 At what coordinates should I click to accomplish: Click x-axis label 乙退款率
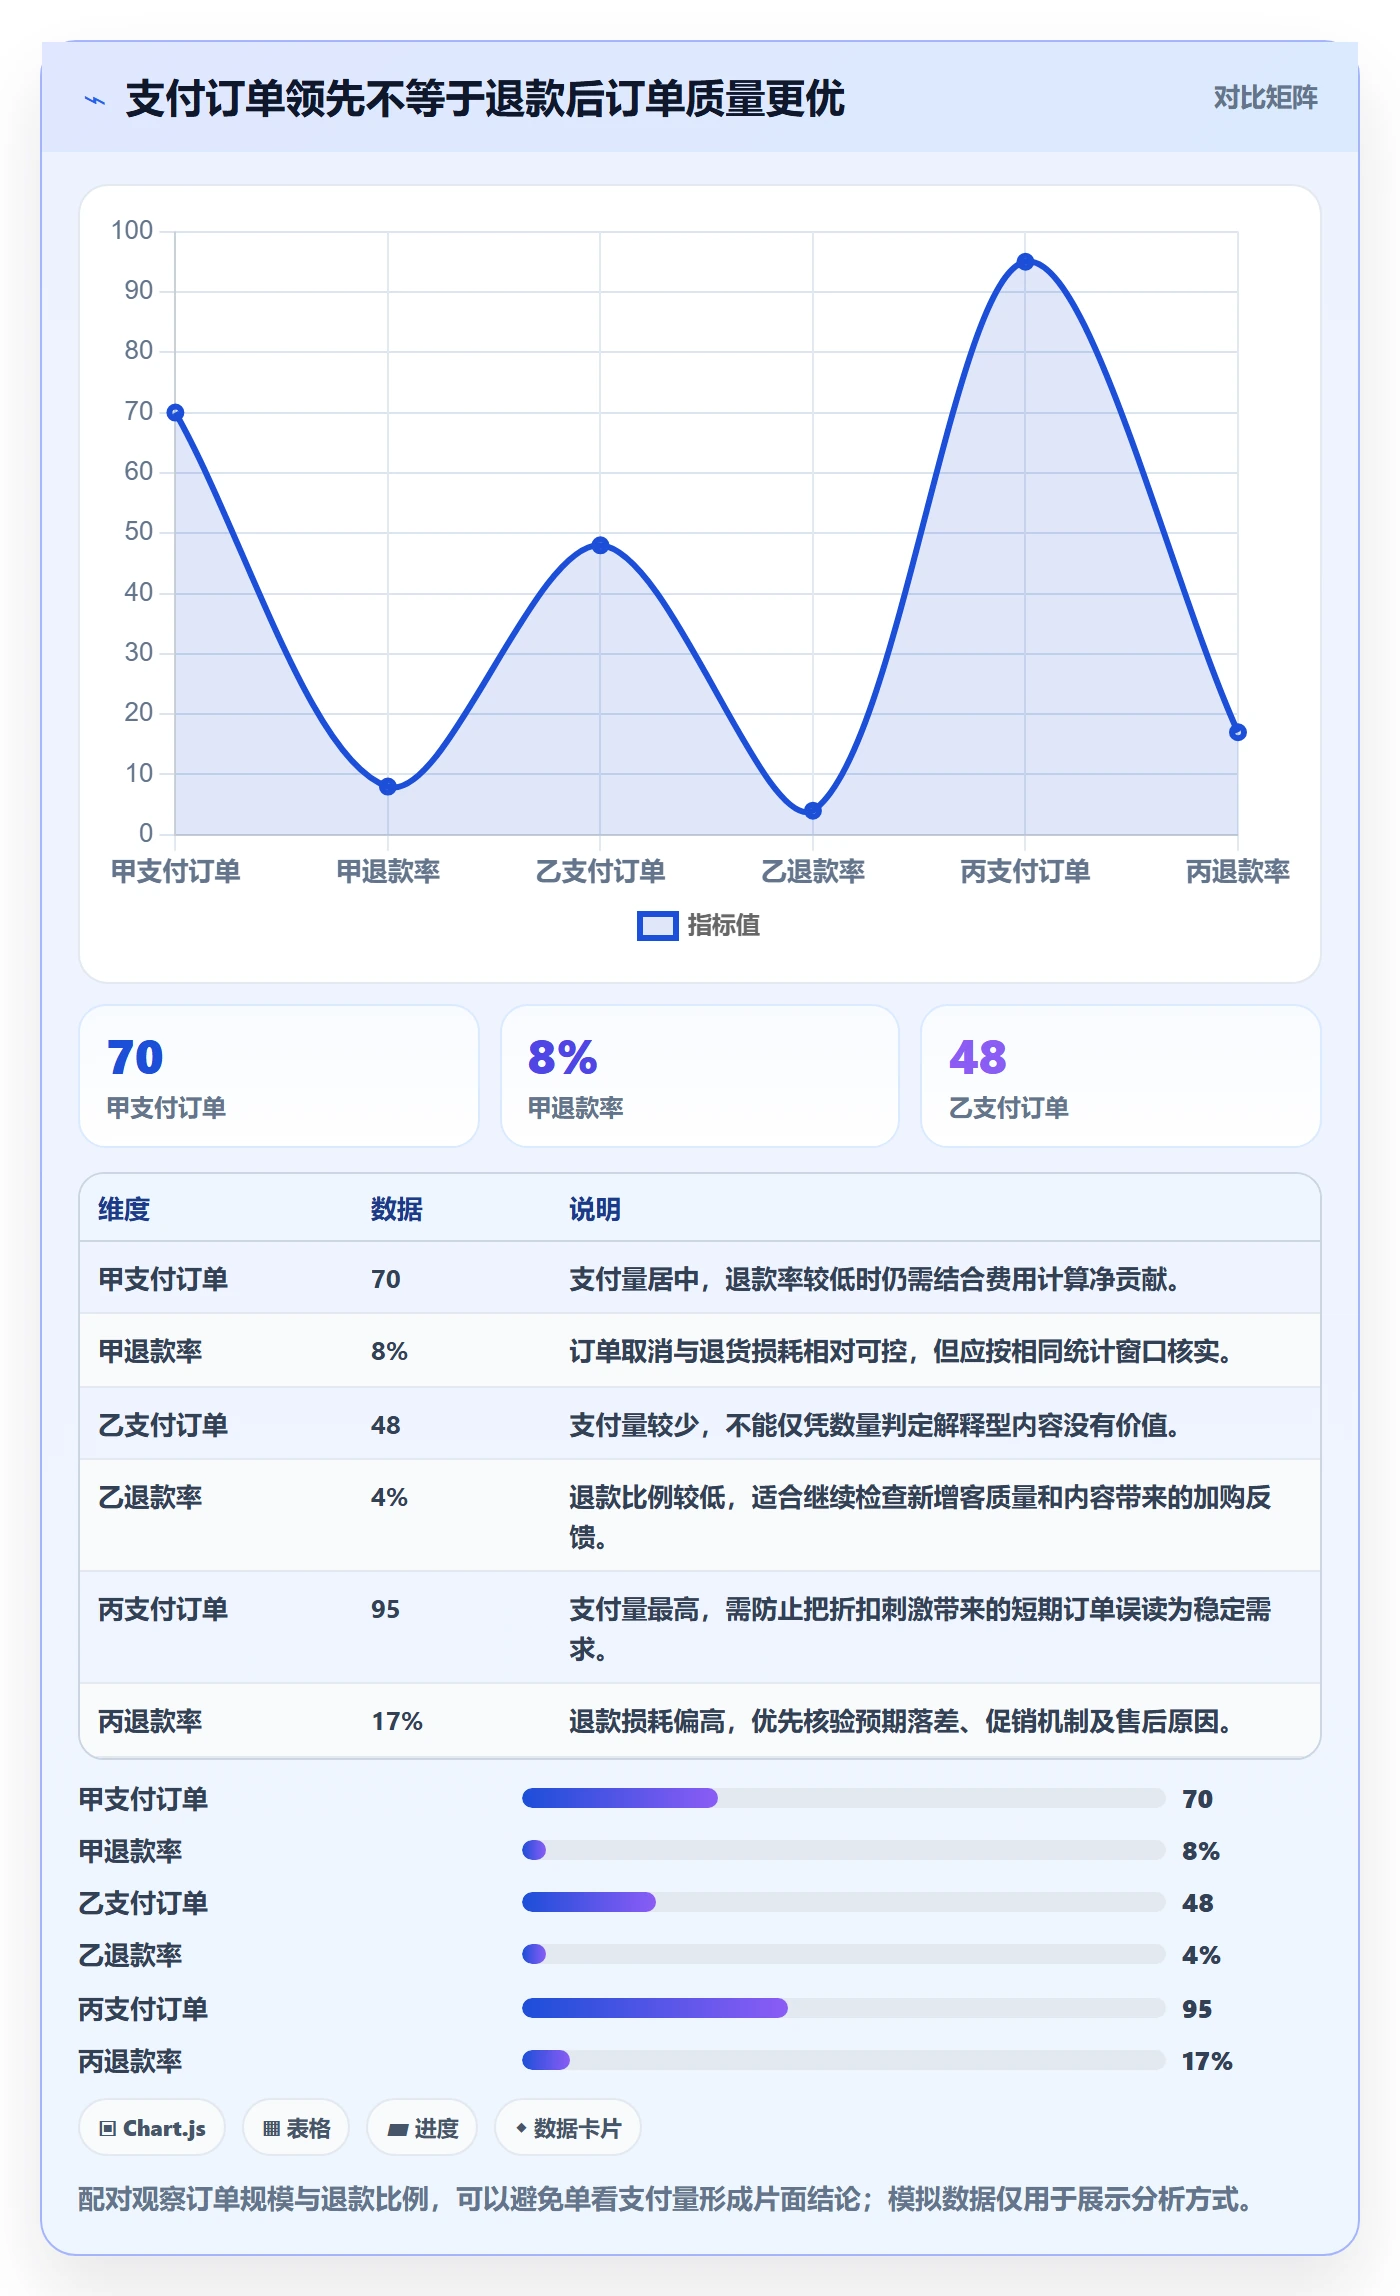point(813,871)
